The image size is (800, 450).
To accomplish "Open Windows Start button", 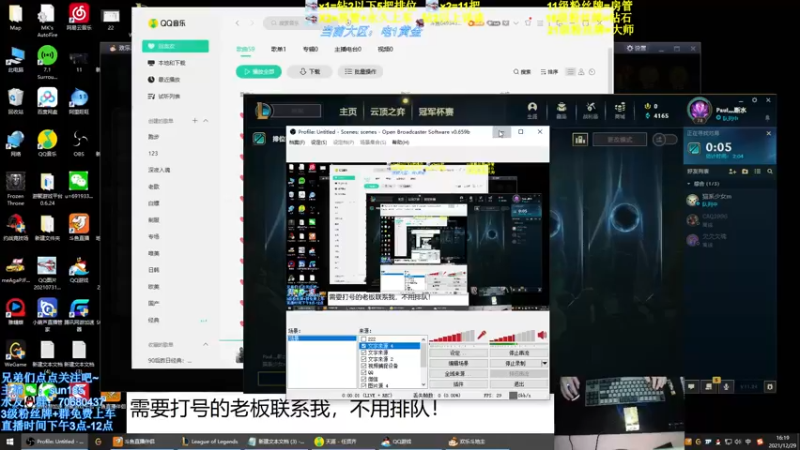I will [9, 442].
